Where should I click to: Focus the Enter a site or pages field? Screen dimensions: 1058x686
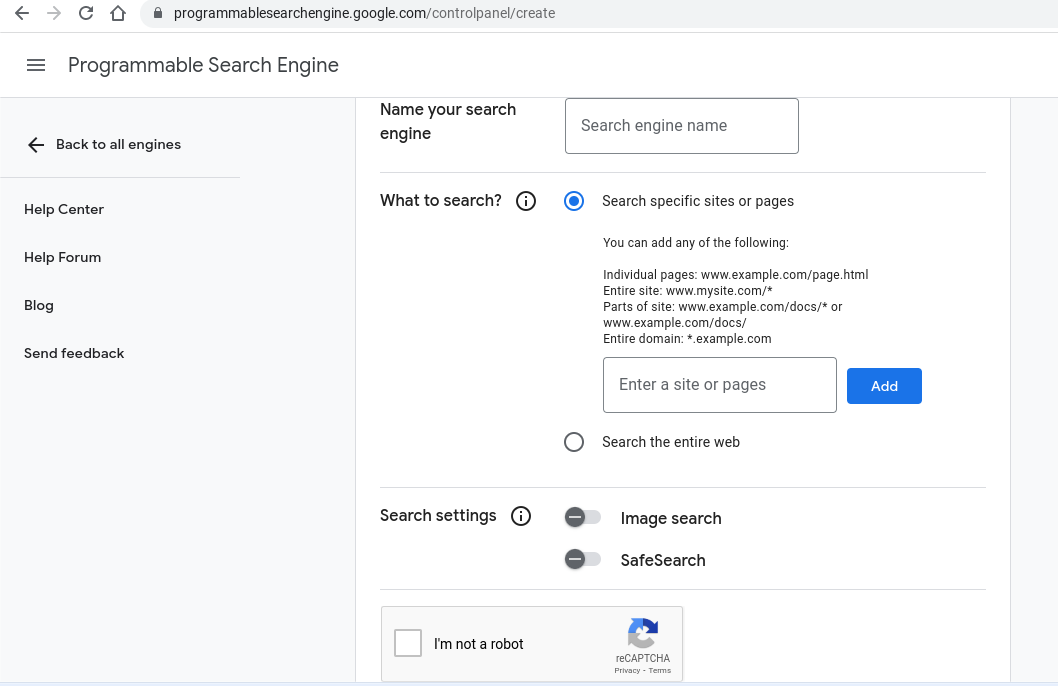coord(719,385)
